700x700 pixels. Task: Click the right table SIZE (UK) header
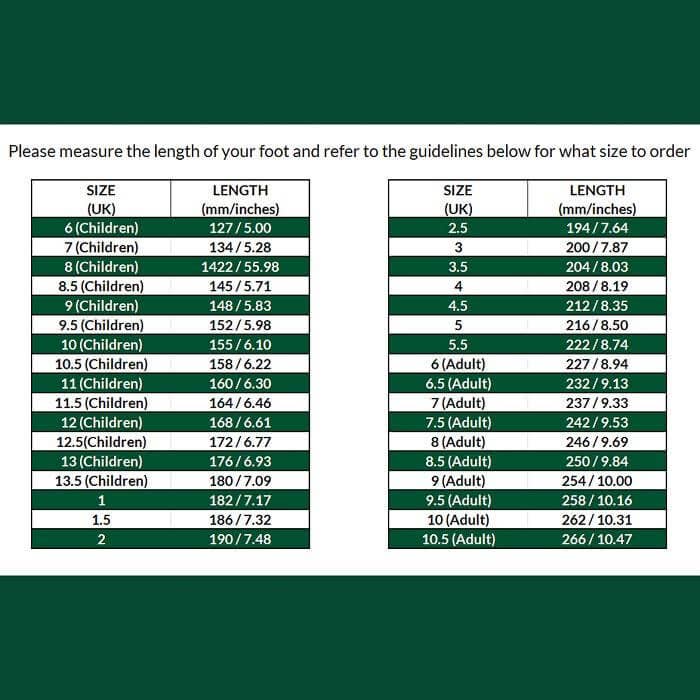tap(457, 199)
